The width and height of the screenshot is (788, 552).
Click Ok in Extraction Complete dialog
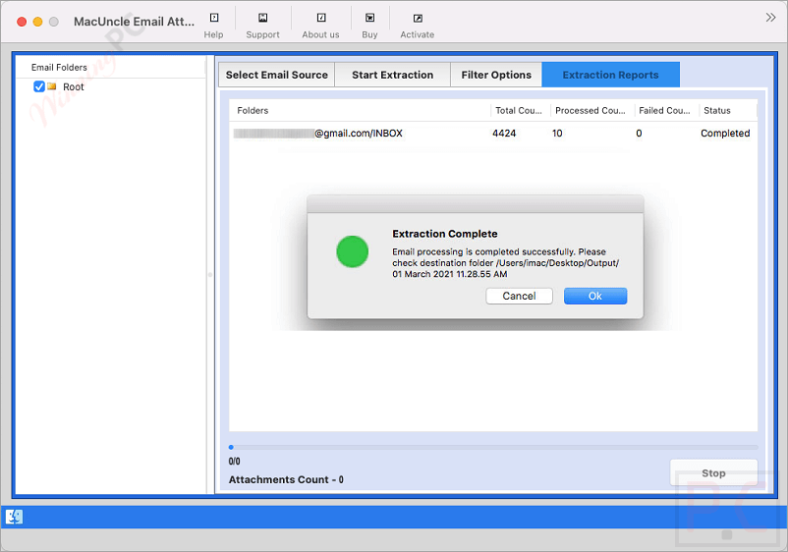(x=595, y=296)
